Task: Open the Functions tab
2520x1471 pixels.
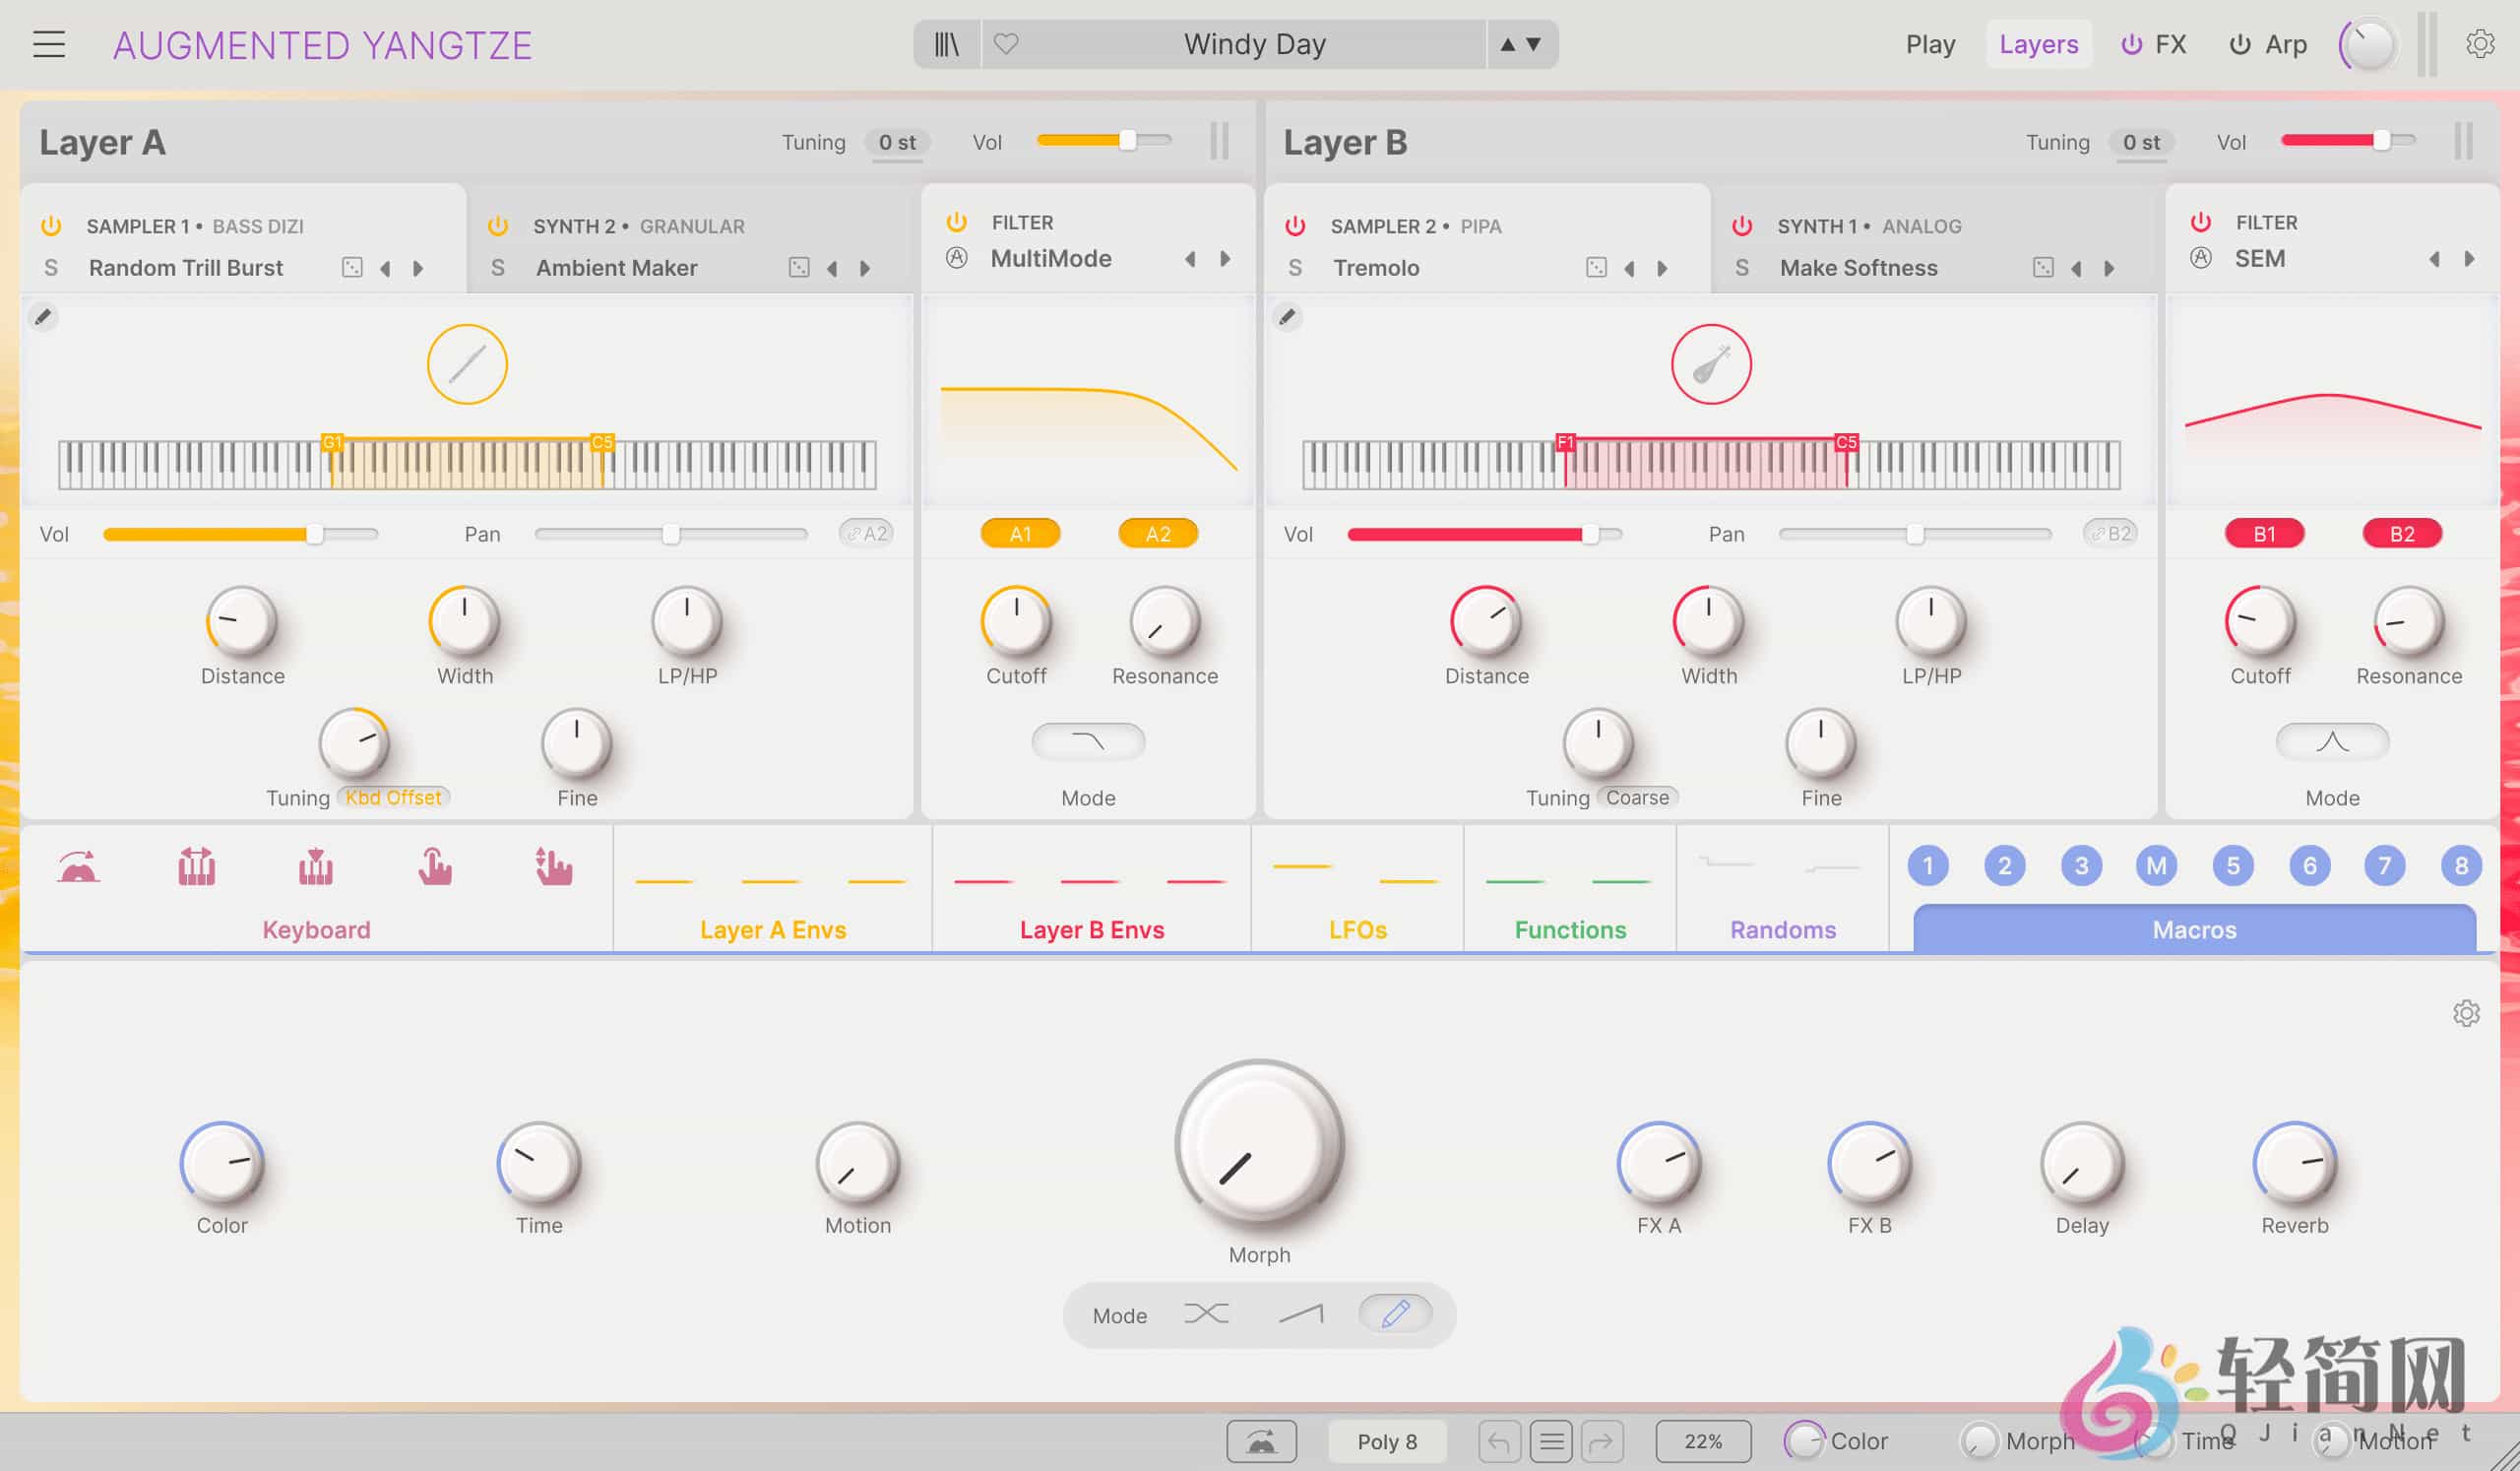Action: (1570, 929)
